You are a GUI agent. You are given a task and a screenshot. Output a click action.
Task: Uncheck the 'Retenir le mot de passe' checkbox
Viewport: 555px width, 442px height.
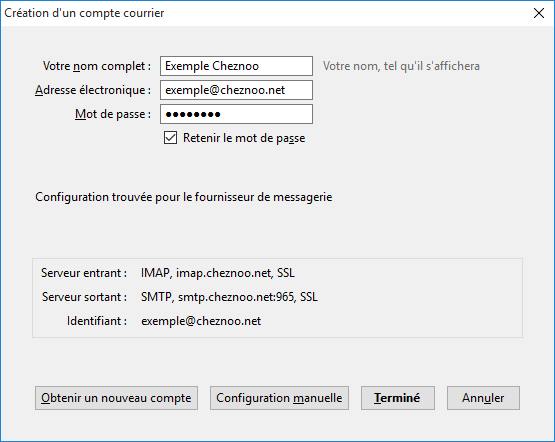coord(170,138)
